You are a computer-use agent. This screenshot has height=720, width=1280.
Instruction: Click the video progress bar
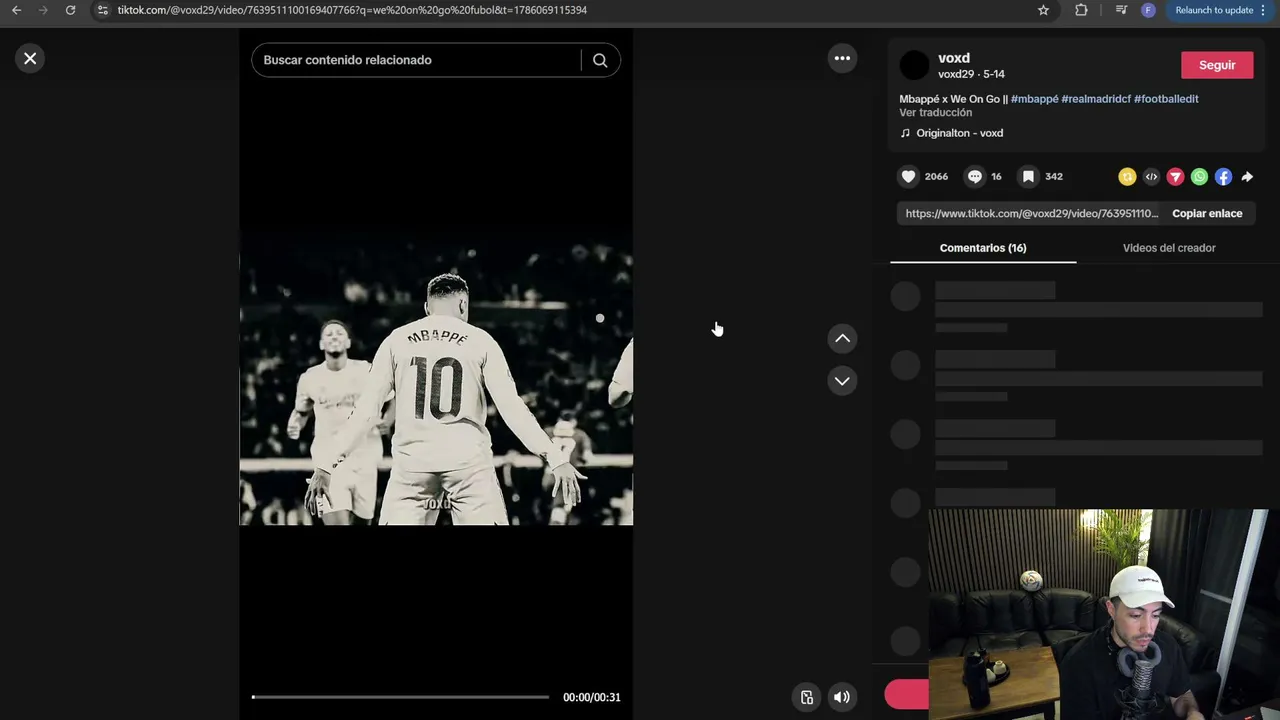click(400, 697)
